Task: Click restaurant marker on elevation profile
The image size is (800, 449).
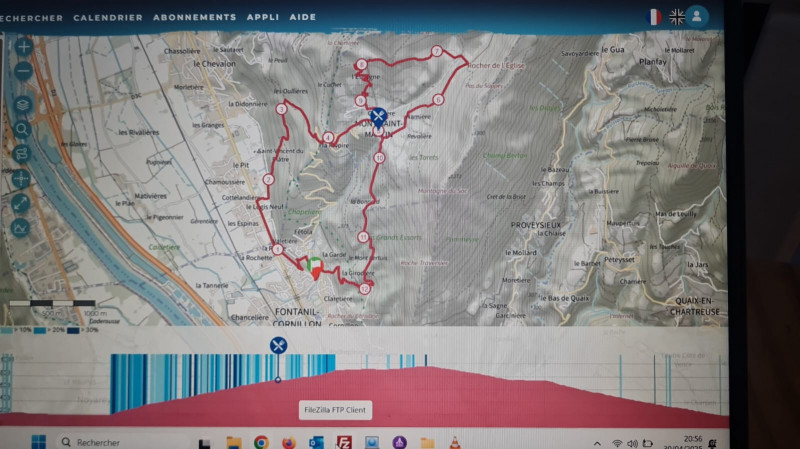Action: 278,346
